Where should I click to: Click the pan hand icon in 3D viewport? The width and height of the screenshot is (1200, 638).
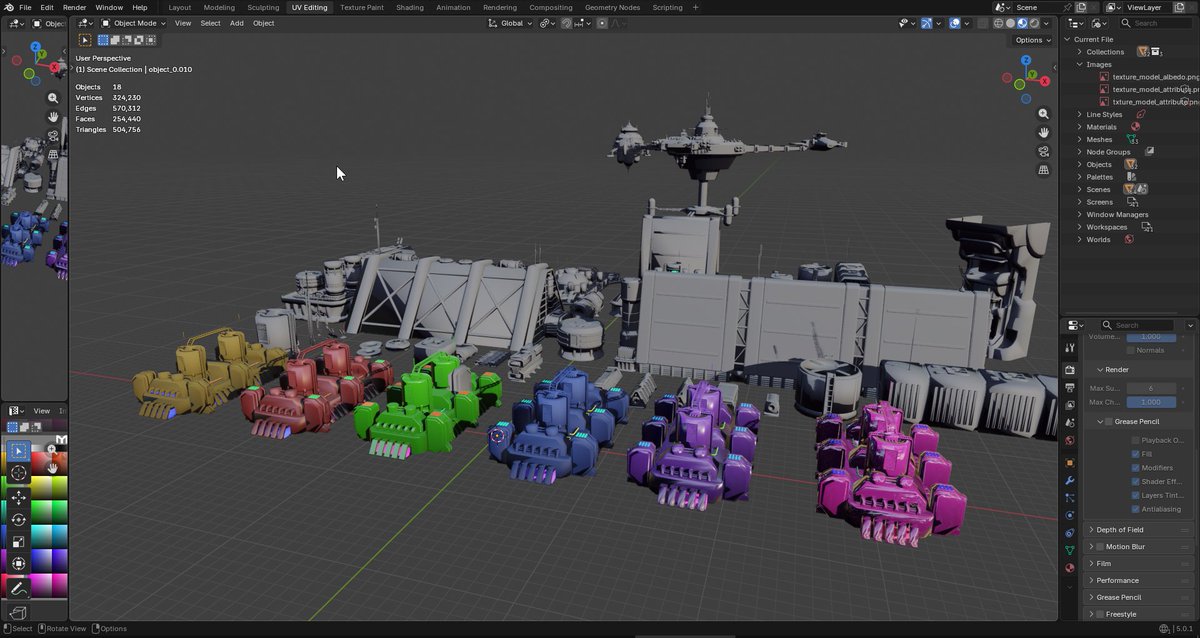pyautogui.click(x=1043, y=133)
